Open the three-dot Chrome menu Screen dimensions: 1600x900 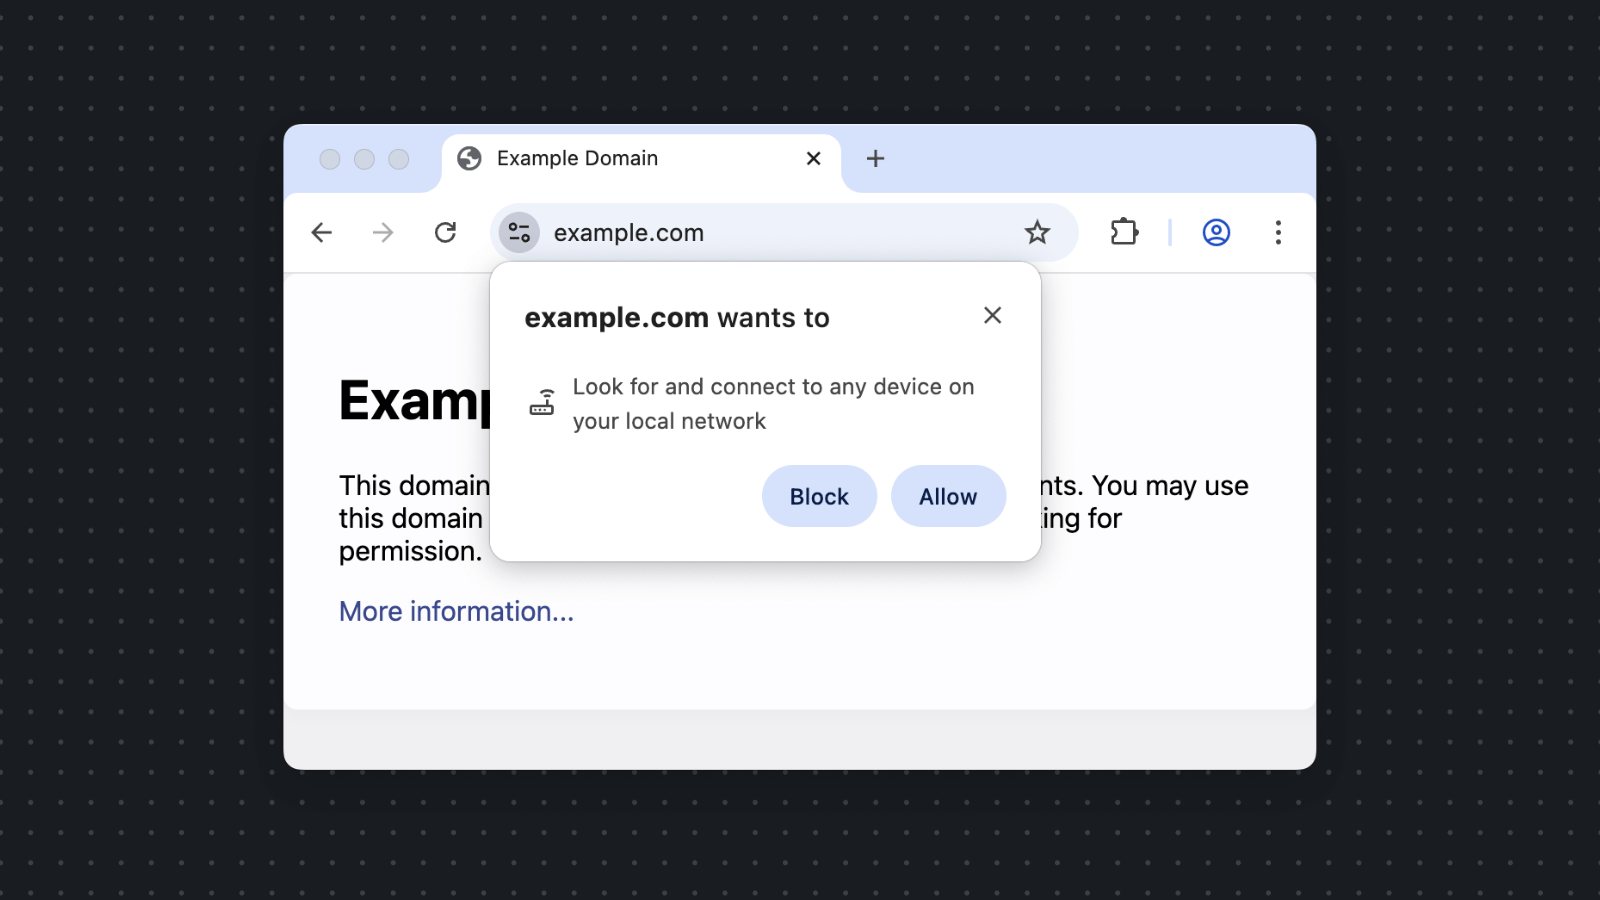tap(1278, 232)
